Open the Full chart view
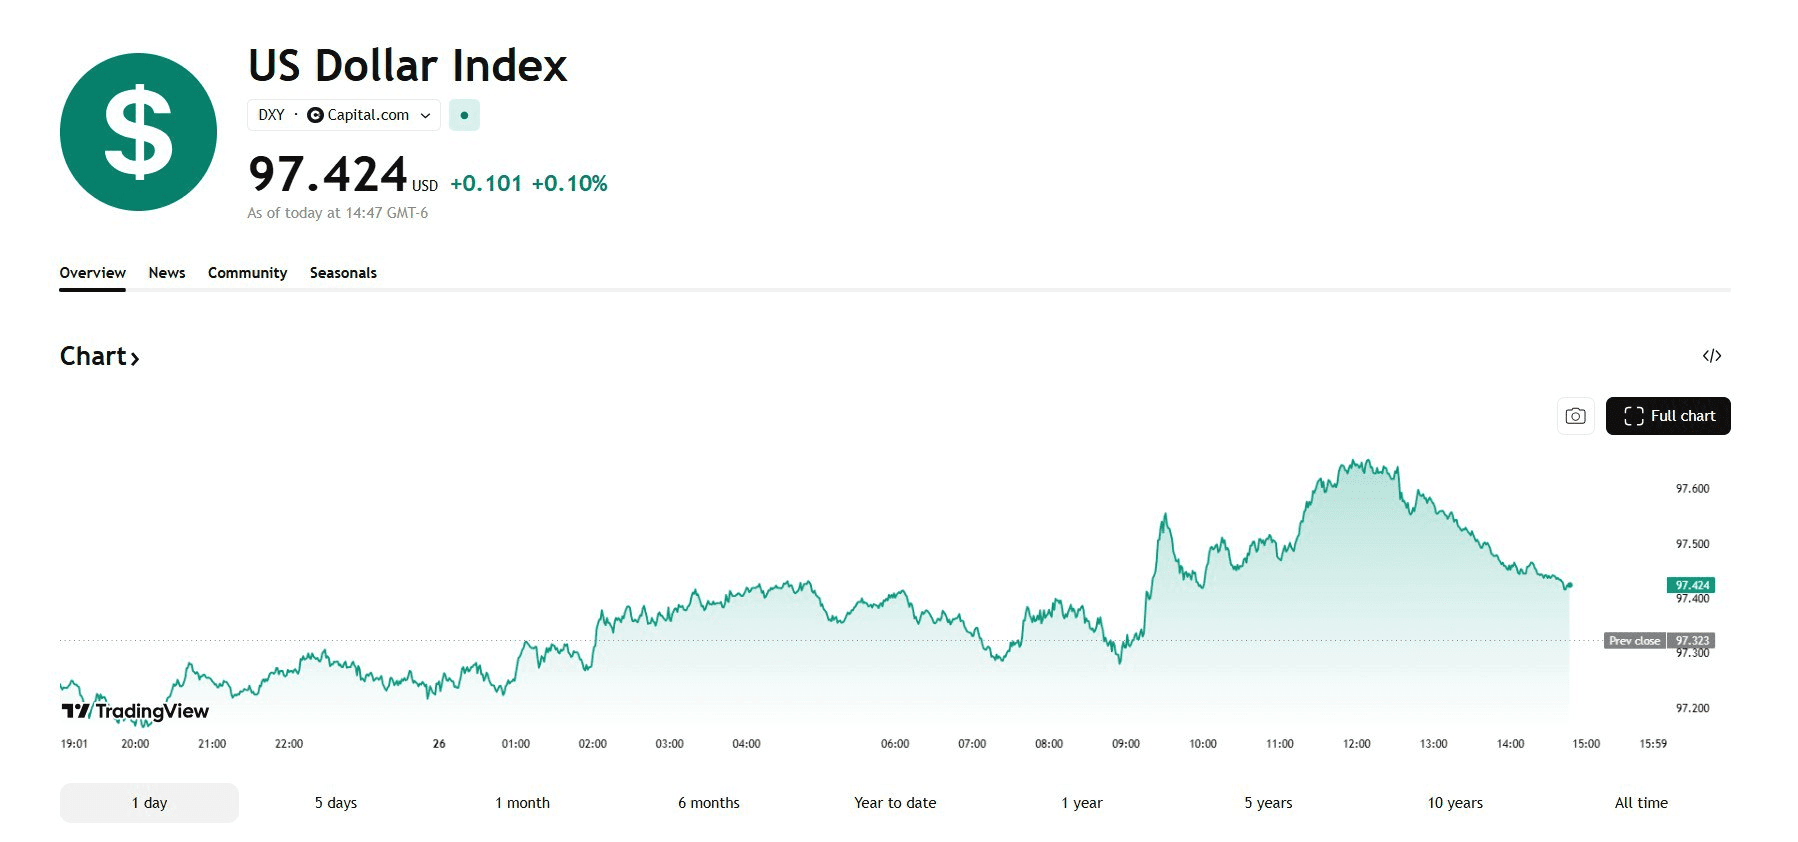Screen dimensions: 1798x842 click(x=1667, y=416)
